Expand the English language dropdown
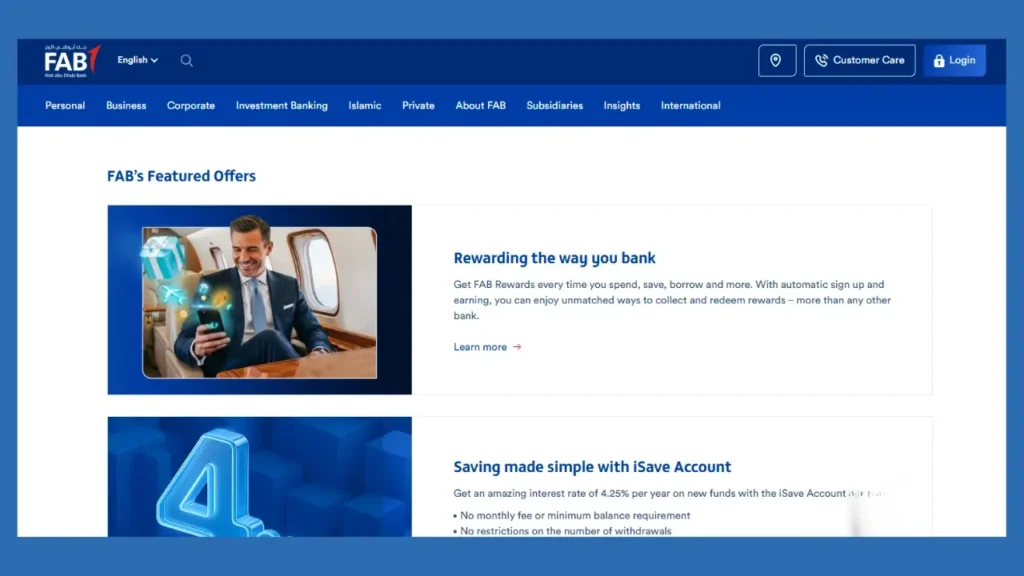Viewport: 1024px width, 576px height. [x=137, y=60]
